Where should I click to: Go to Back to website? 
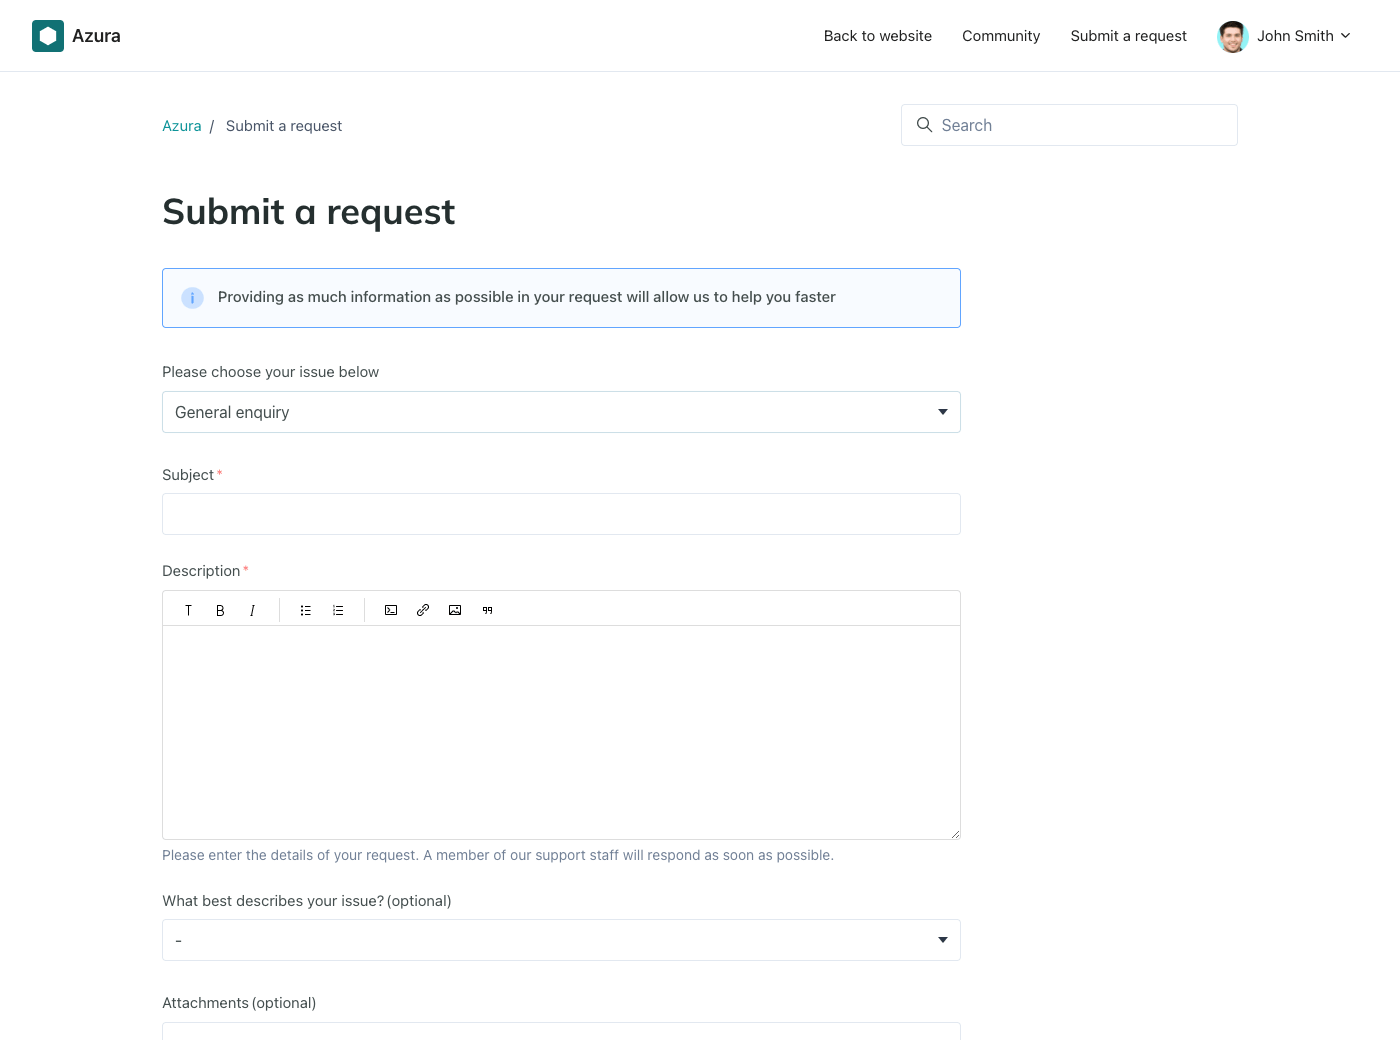point(877,36)
